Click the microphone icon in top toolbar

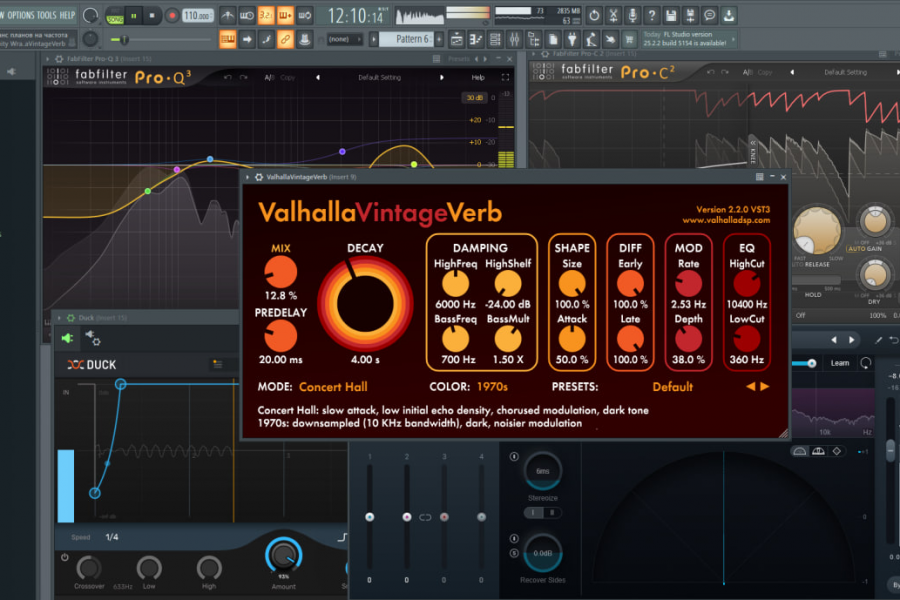633,16
